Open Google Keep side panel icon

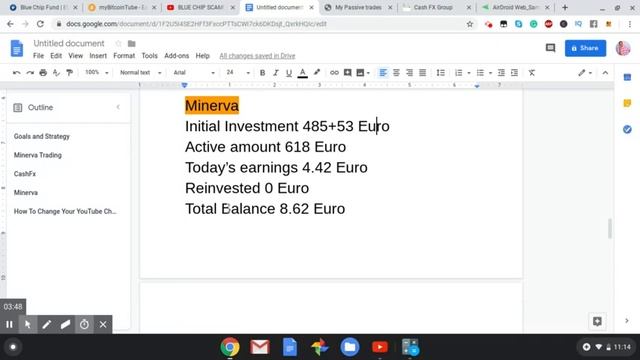[x=627, y=103]
